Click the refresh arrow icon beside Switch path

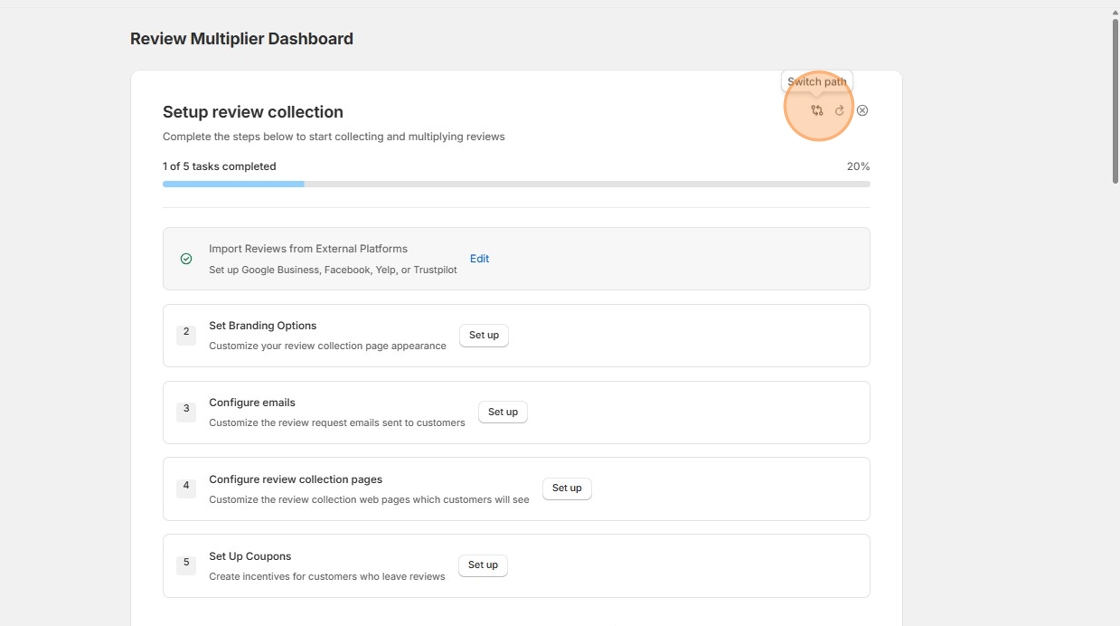point(839,111)
